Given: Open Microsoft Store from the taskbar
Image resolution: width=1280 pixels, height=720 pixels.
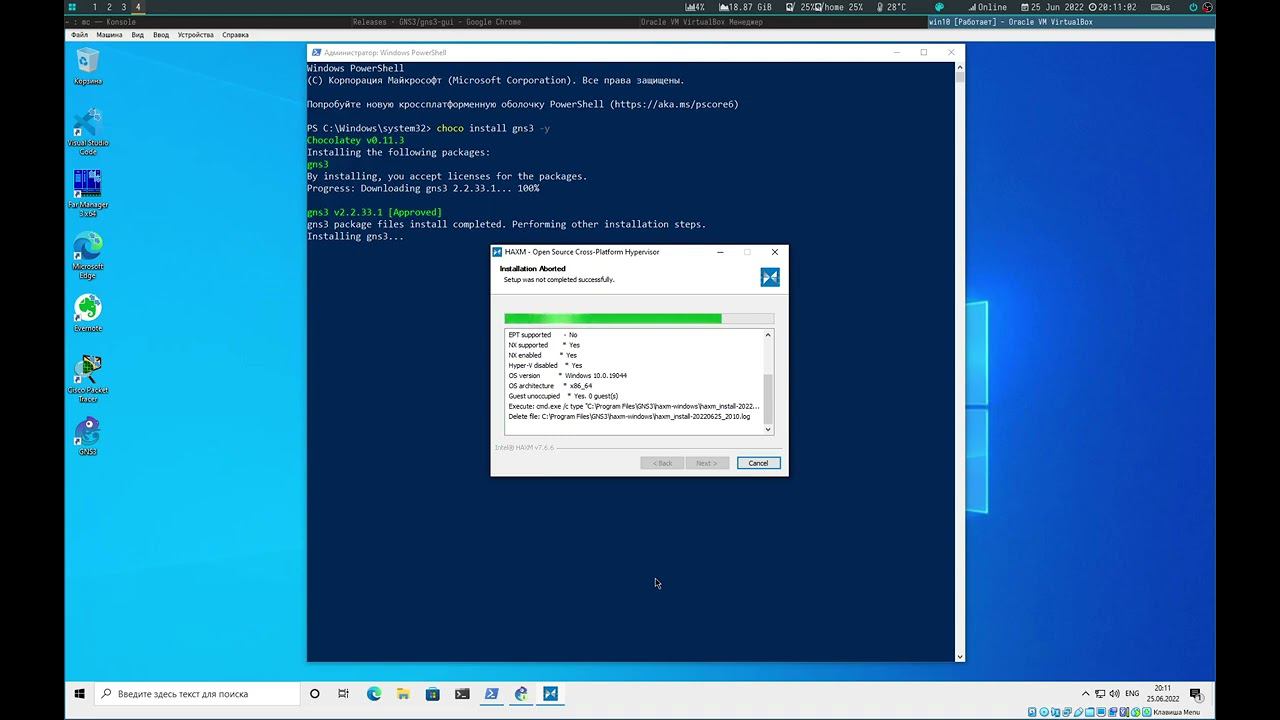Looking at the screenshot, I should point(432,694).
